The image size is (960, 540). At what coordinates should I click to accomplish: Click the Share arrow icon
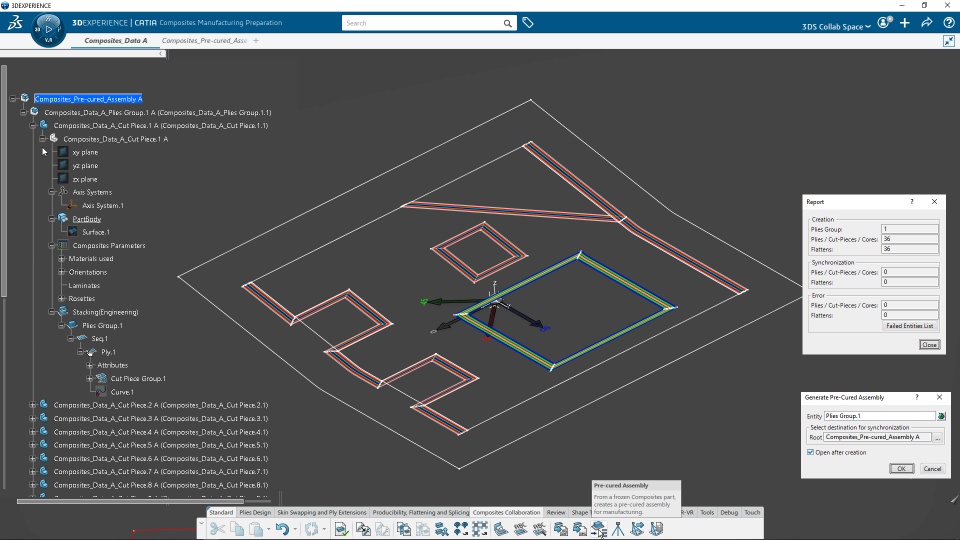click(x=927, y=23)
